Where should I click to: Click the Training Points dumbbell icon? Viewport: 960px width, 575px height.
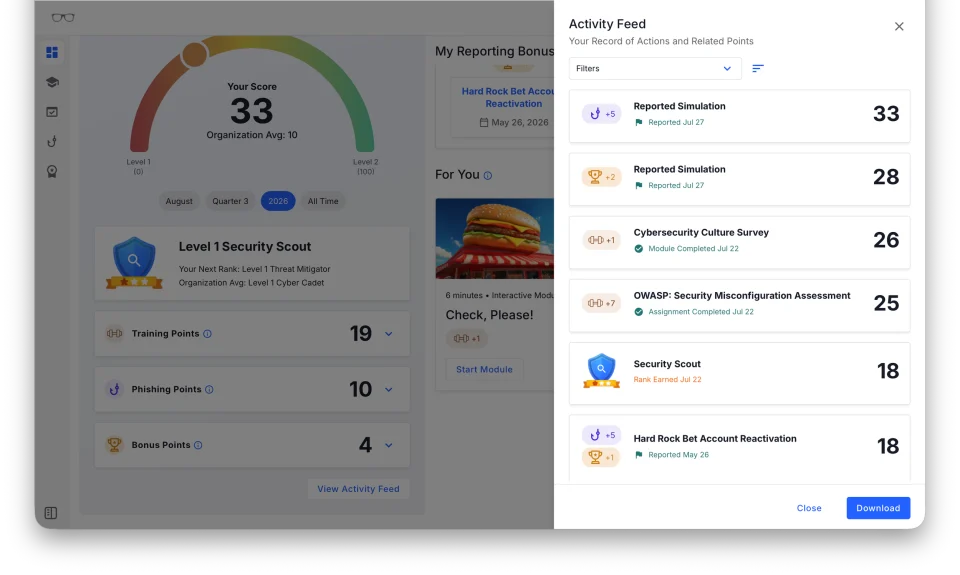click(114, 334)
